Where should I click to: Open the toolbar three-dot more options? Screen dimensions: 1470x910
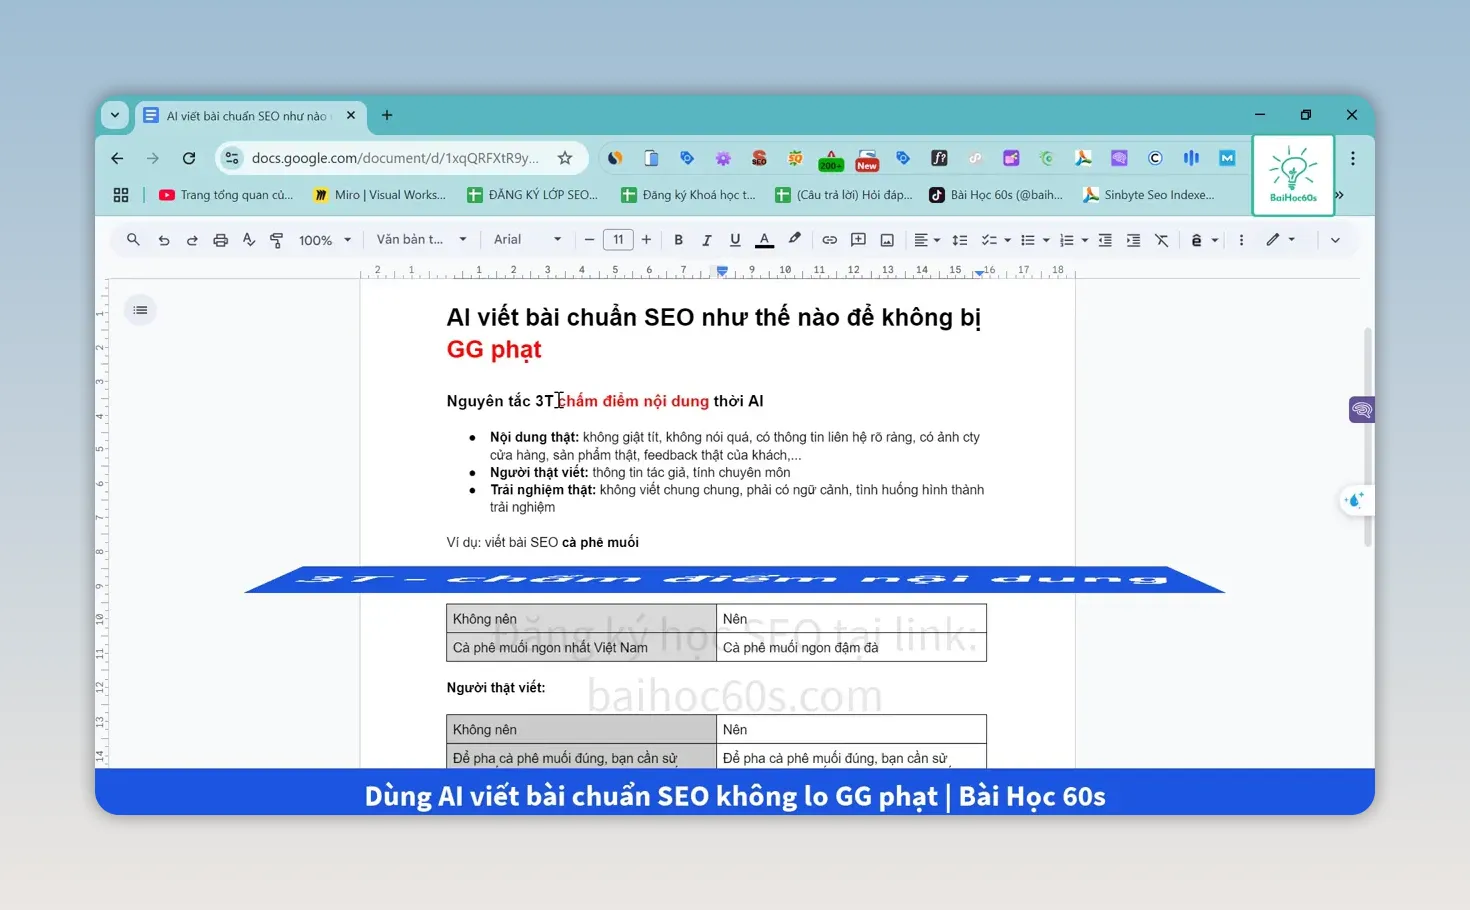(x=1241, y=240)
